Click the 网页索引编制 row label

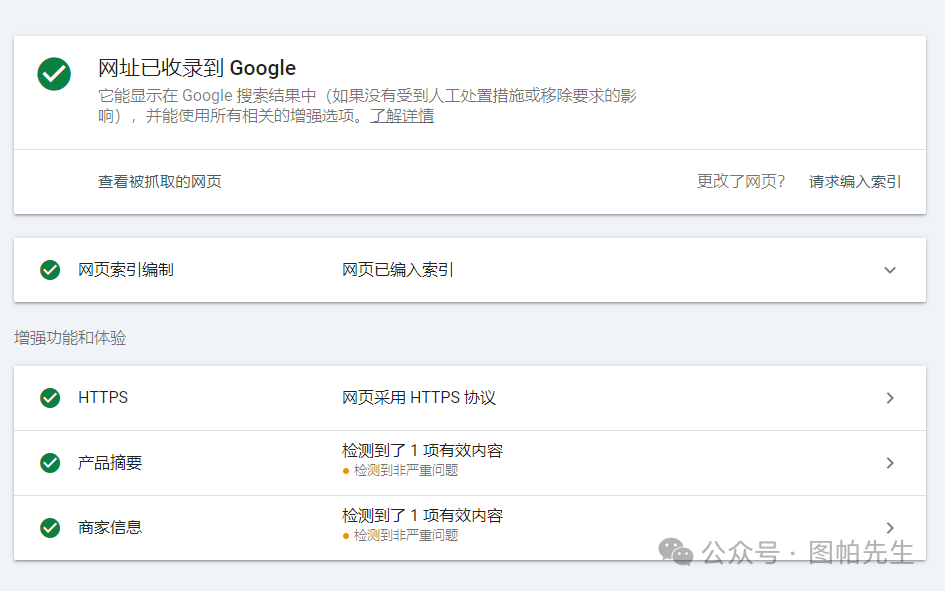point(125,270)
